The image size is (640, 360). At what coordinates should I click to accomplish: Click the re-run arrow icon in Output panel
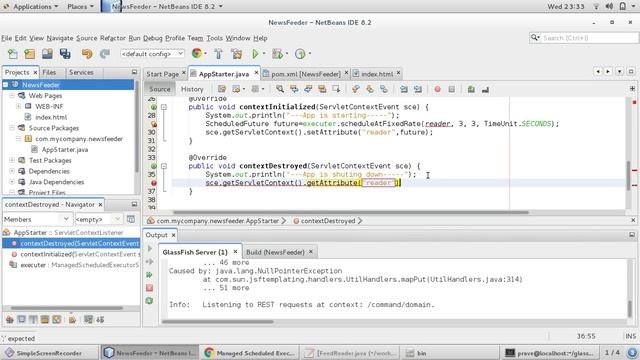pos(149,275)
